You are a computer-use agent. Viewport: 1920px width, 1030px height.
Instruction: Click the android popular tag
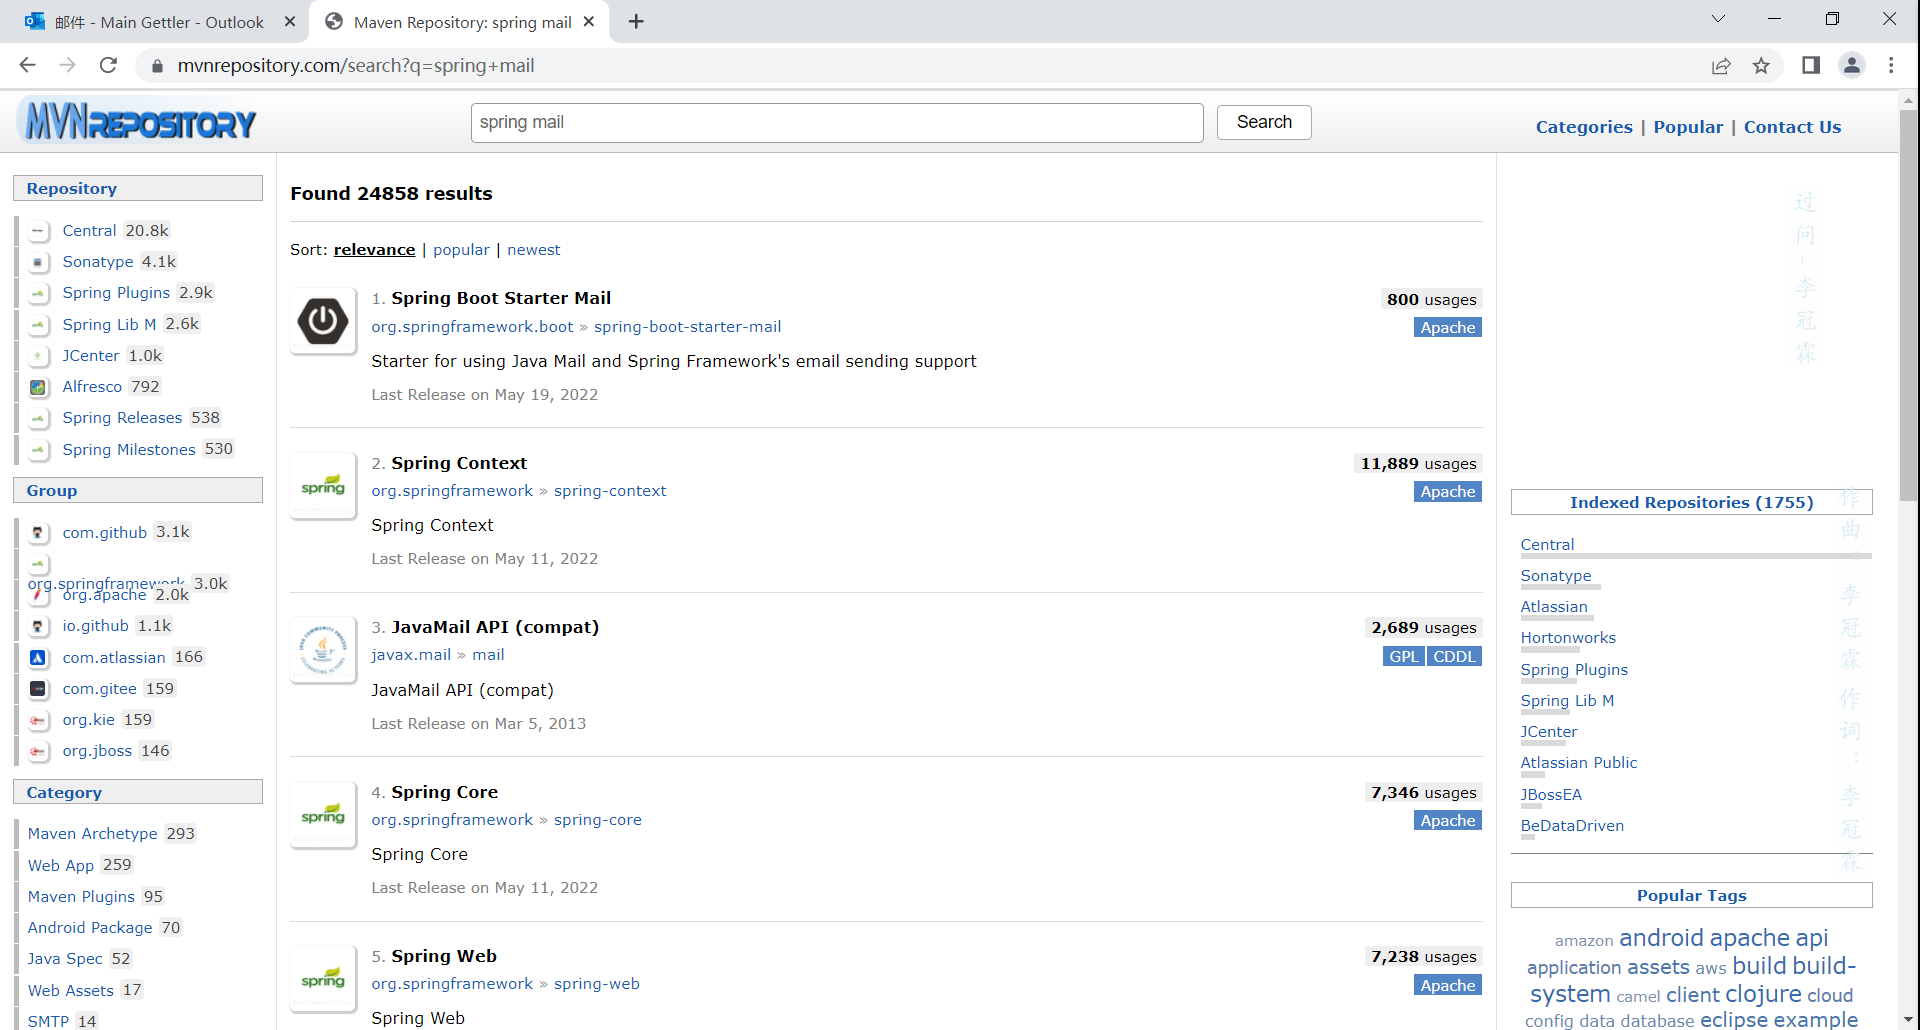1661,938
